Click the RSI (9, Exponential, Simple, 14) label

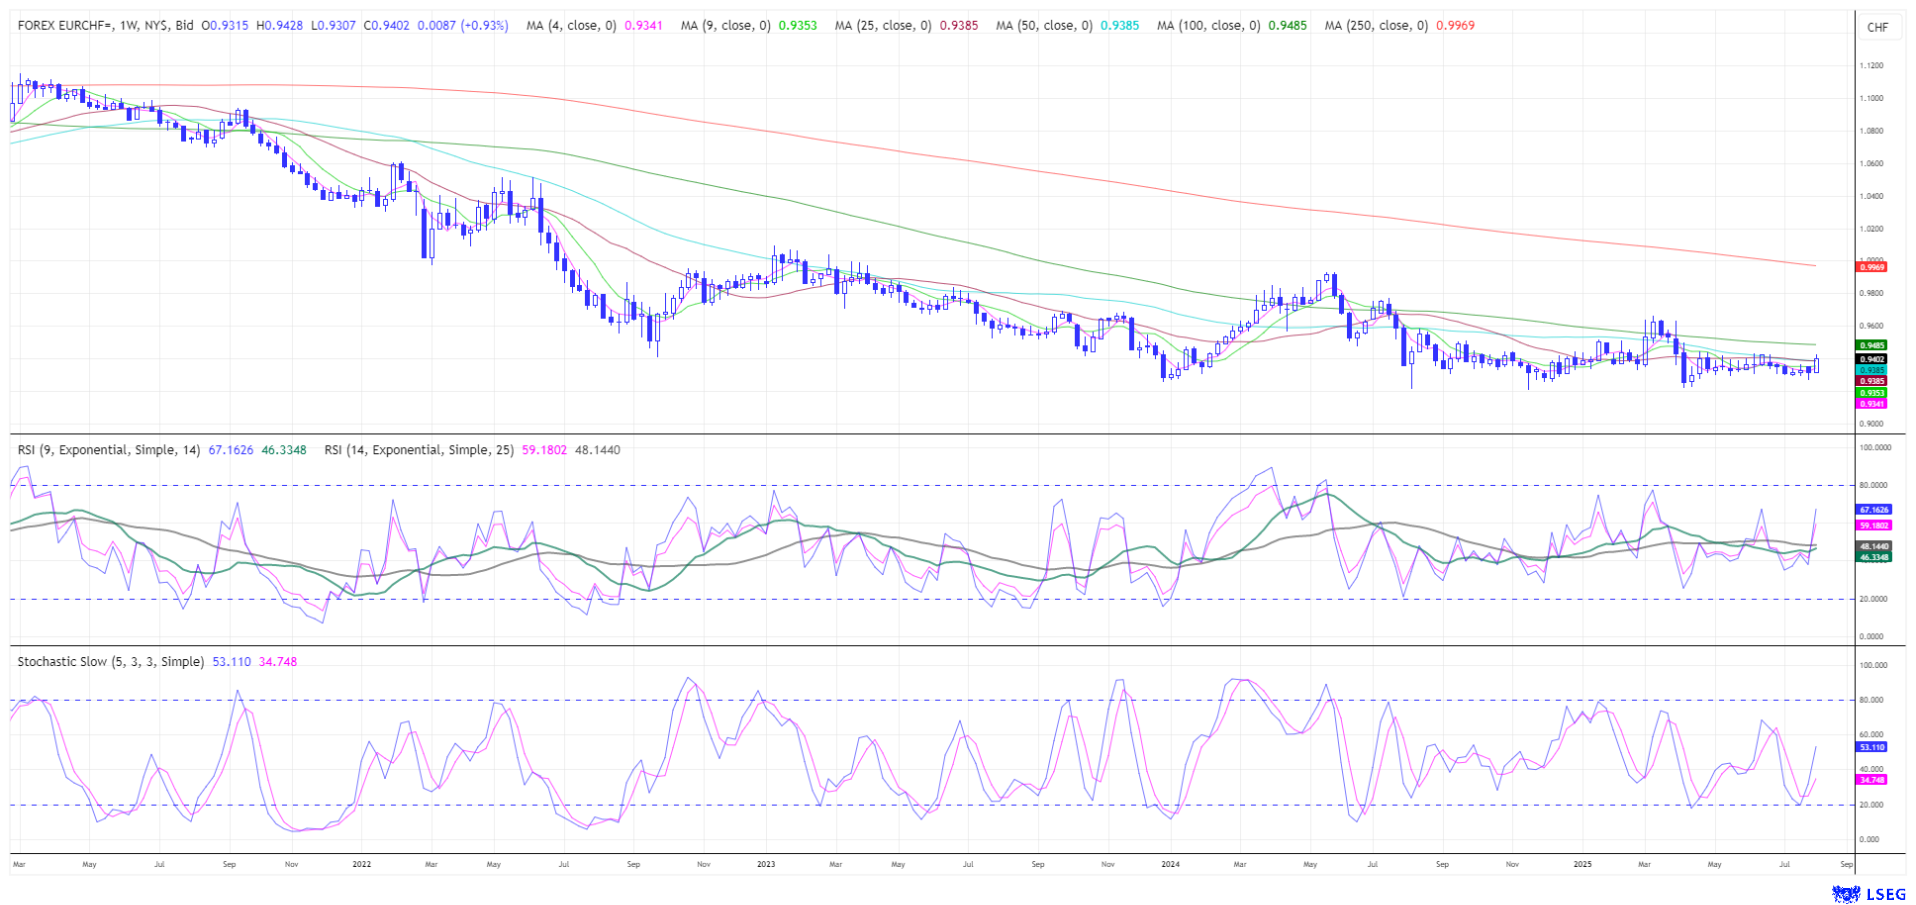pyautogui.click(x=110, y=450)
